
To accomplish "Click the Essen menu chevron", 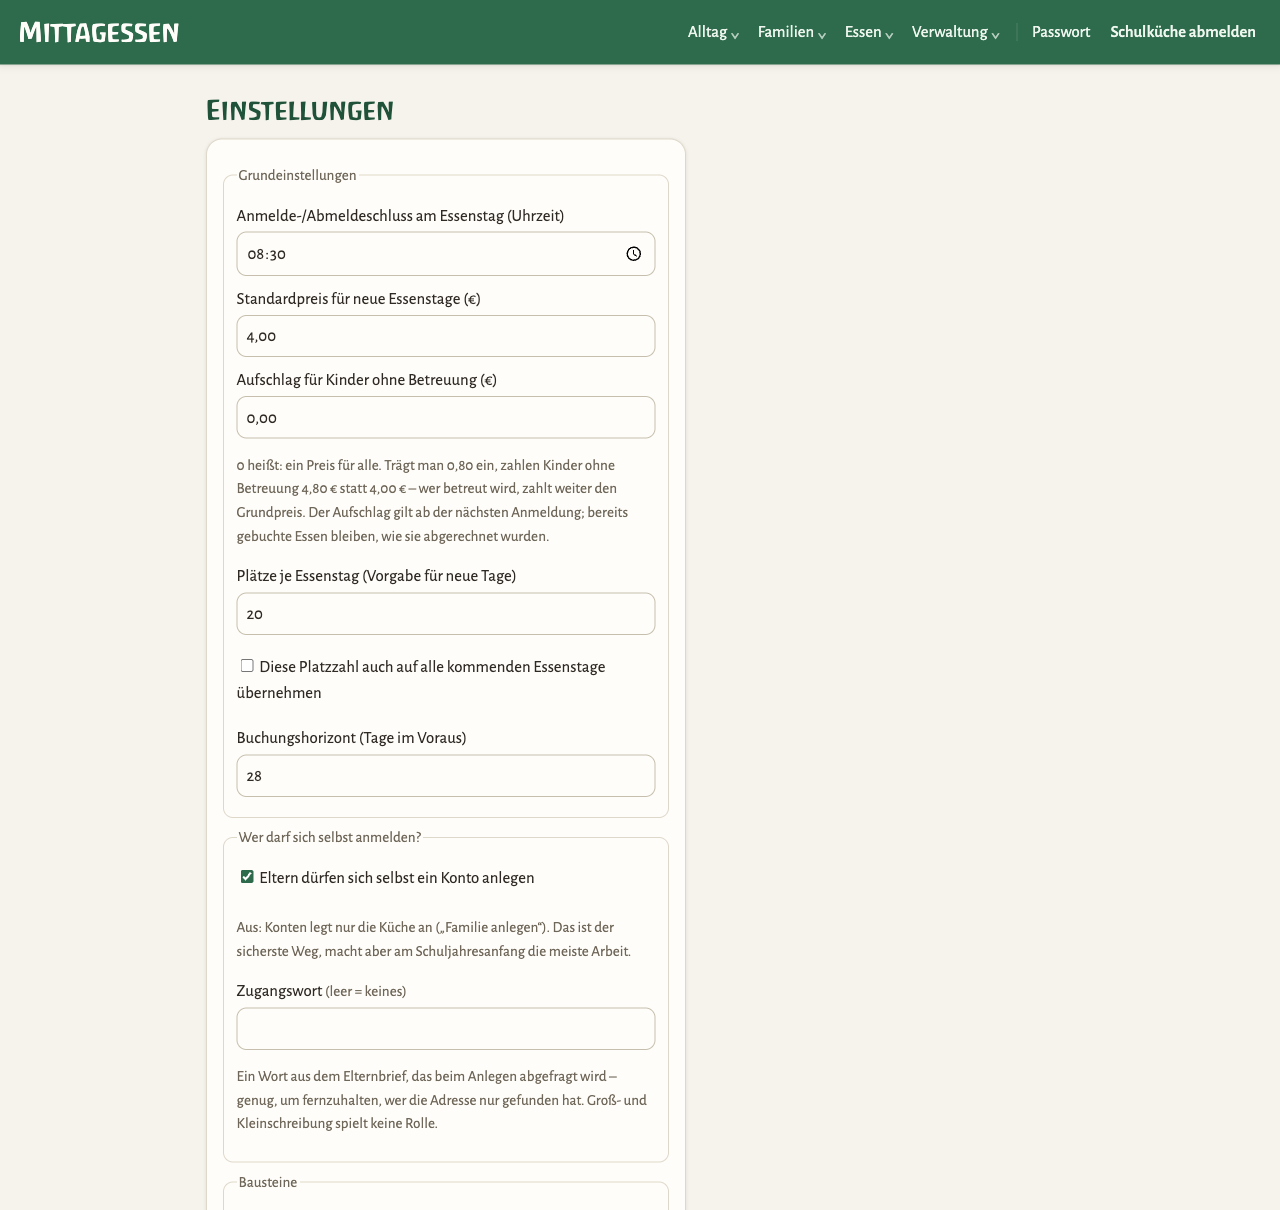I will point(889,35).
